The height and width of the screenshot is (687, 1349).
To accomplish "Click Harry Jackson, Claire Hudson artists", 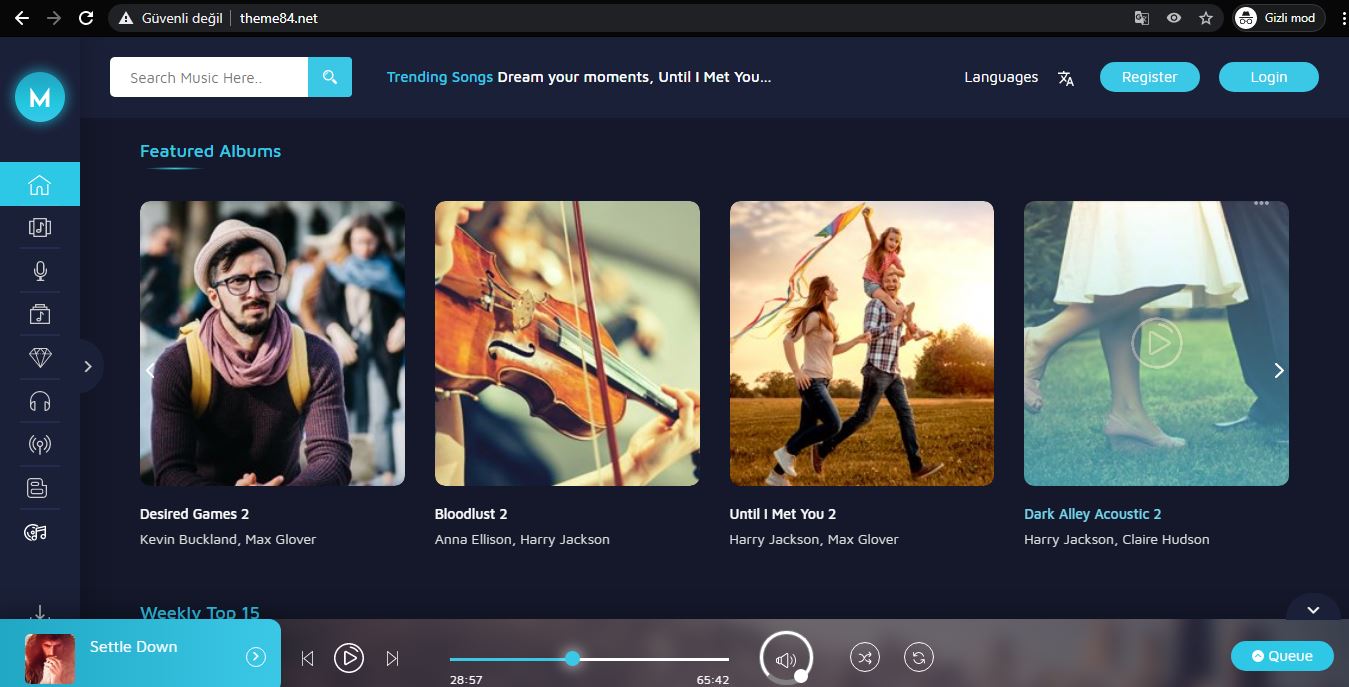I will click(x=1117, y=539).
